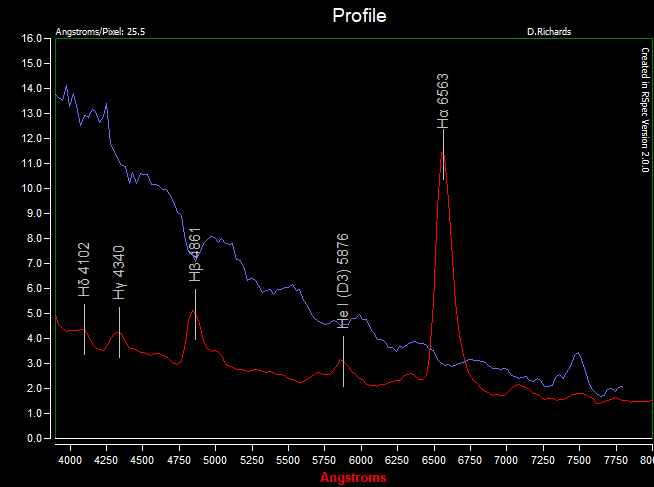Click the 5000 x-axis tick label
Image resolution: width=654 pixels, height=487 pixels.
pos(215,460)
